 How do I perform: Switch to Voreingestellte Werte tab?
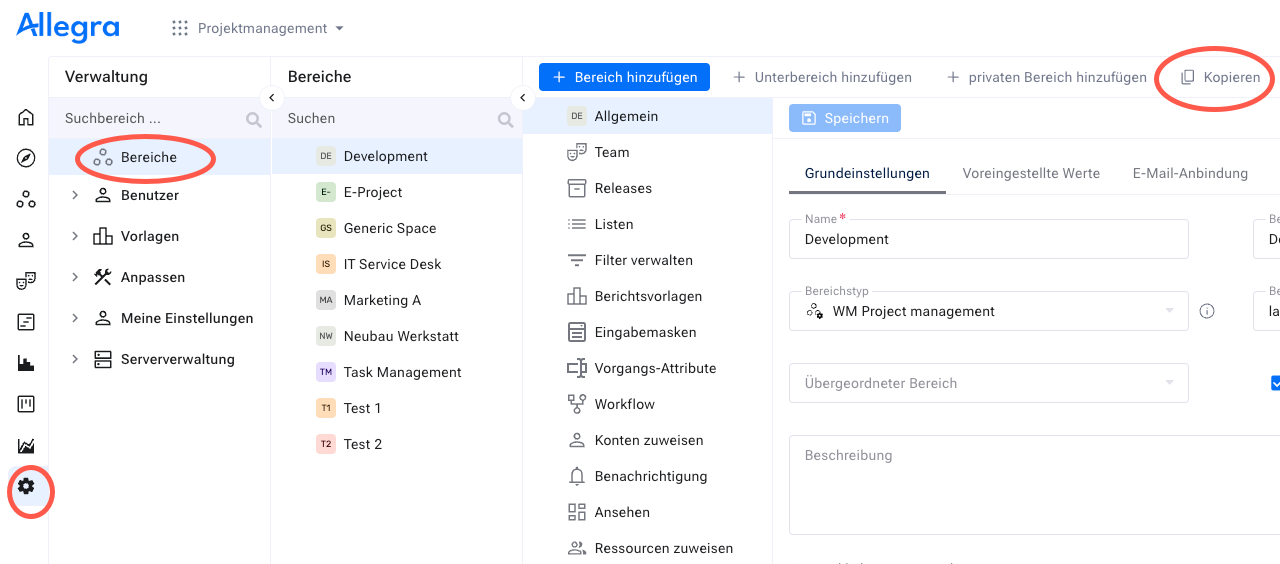click(x=1031, y=173)
